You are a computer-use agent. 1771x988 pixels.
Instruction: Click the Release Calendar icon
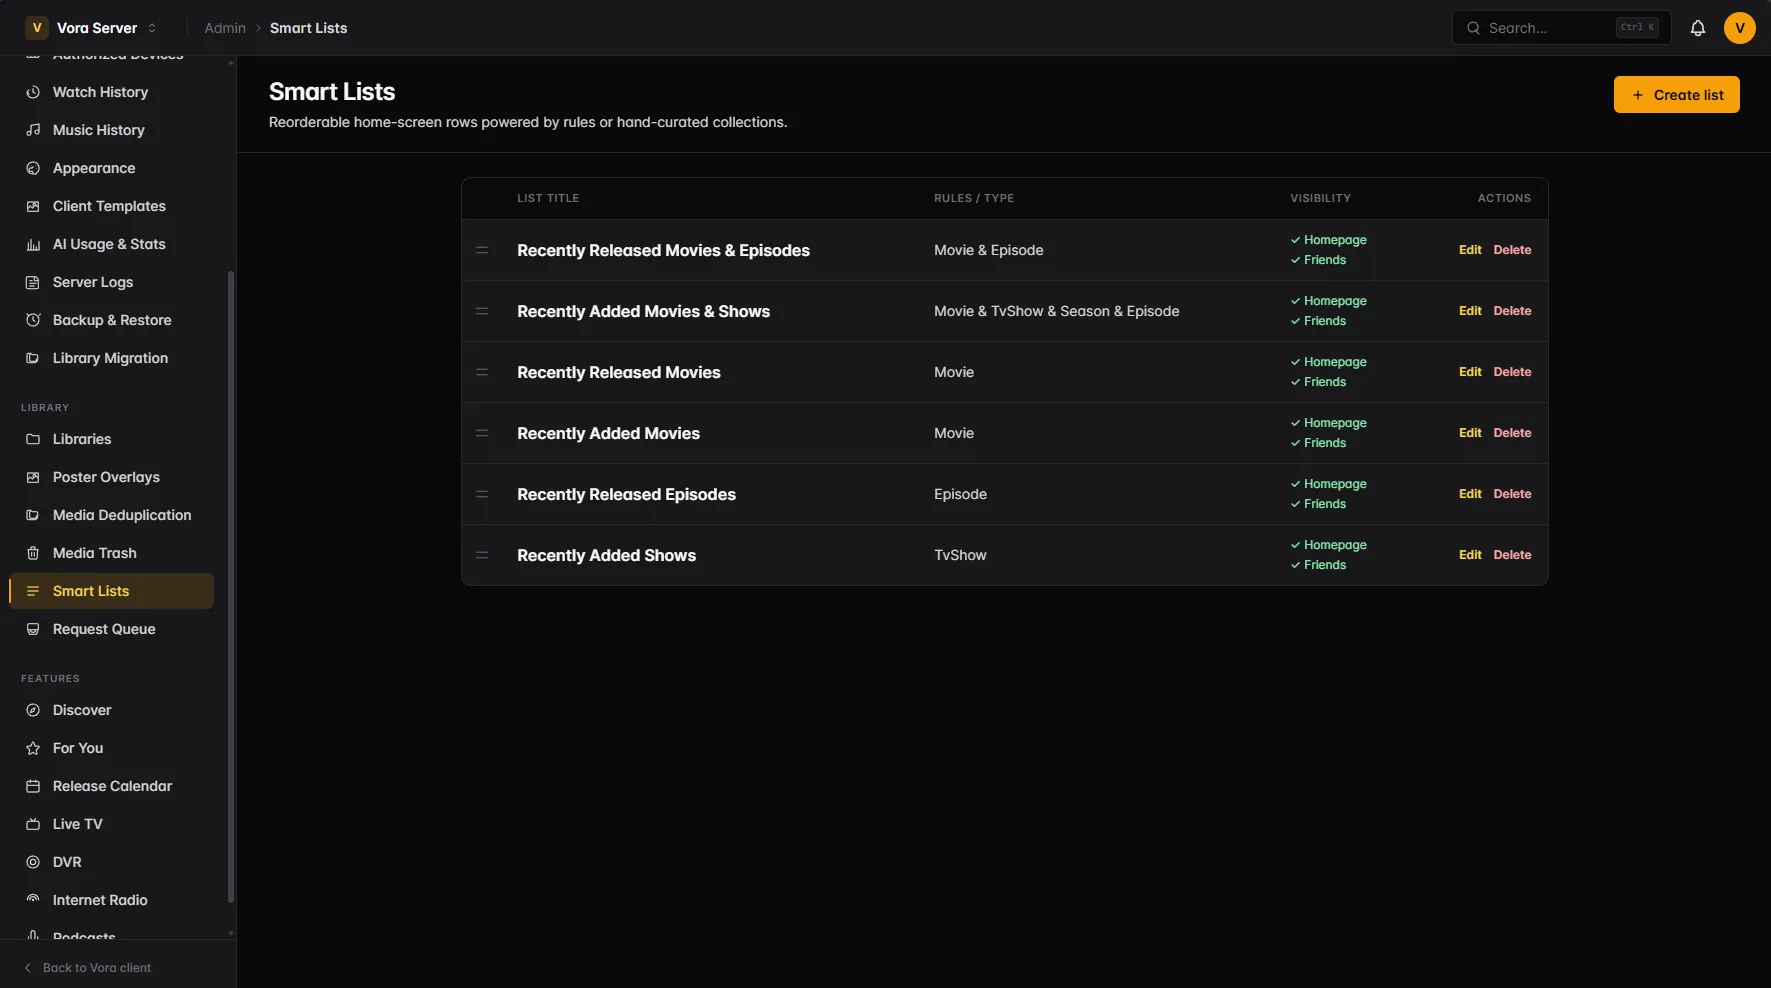(33, 786)
